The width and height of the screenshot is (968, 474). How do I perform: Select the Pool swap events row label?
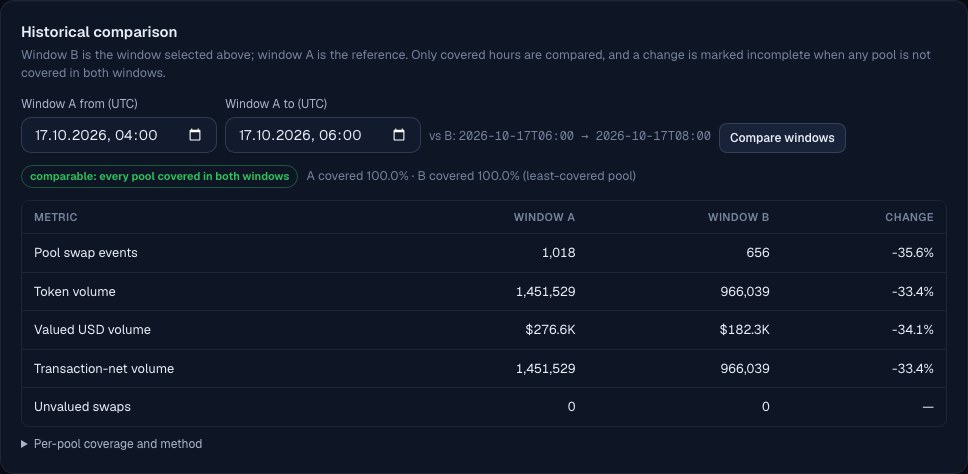(86, 253)
